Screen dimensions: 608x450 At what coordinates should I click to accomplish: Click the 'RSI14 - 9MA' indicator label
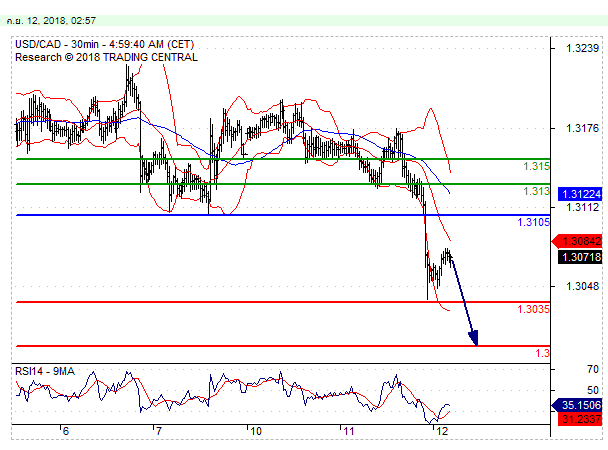click(x=45, y=371)
